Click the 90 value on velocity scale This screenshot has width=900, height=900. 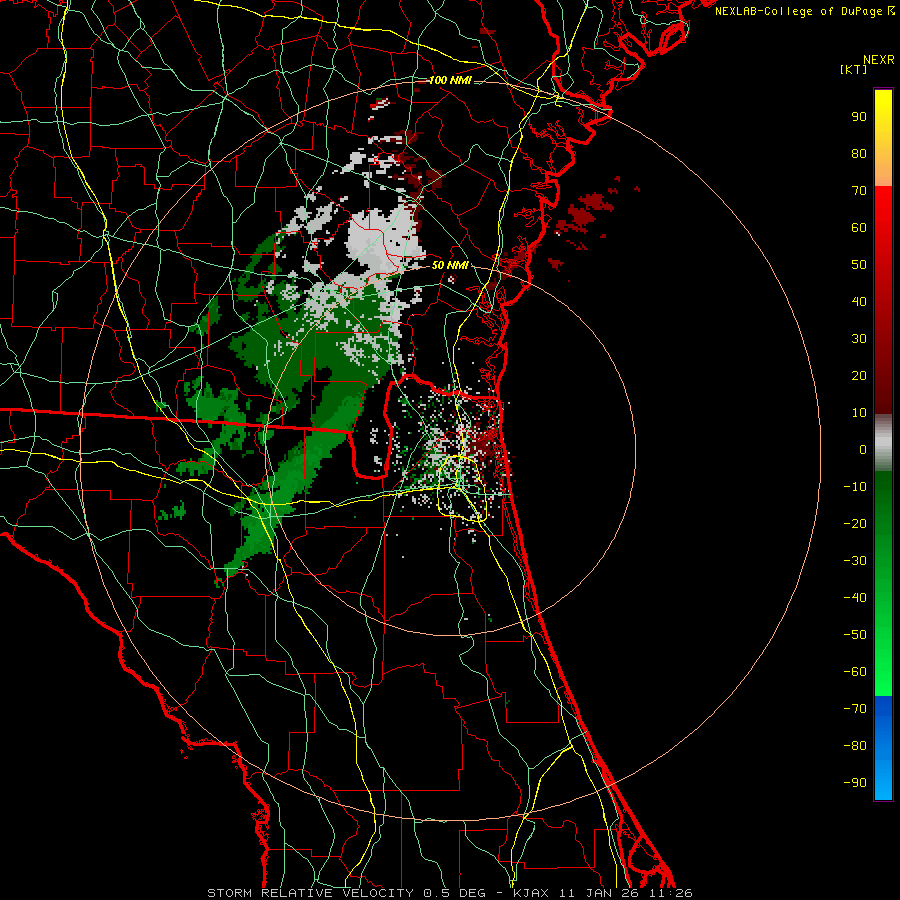tap(859, 117)
